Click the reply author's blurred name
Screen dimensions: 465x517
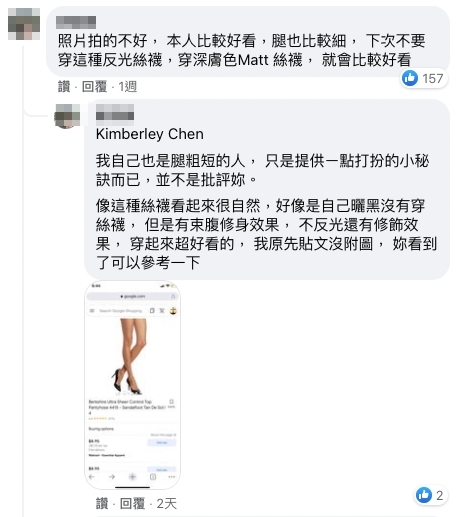click(115, 112)
